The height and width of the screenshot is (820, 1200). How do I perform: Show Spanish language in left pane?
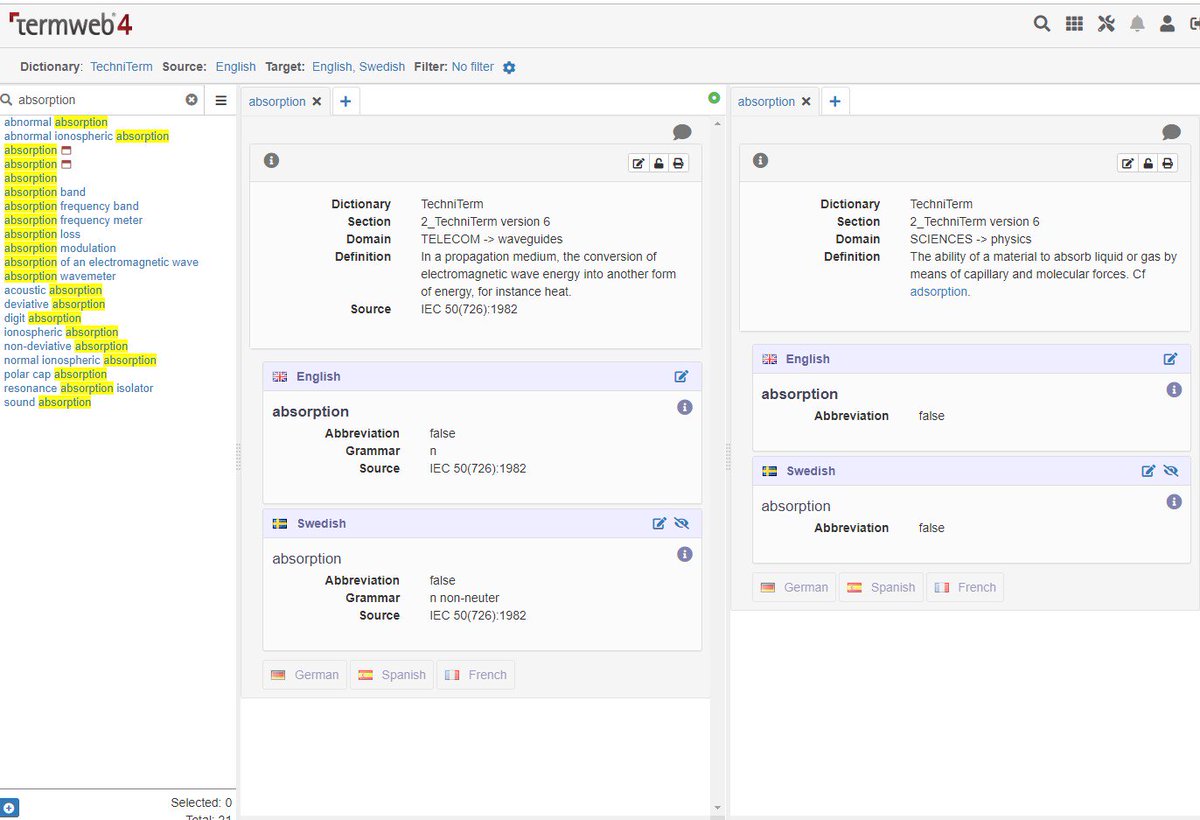pyautogui.click(x=392, y=675)
